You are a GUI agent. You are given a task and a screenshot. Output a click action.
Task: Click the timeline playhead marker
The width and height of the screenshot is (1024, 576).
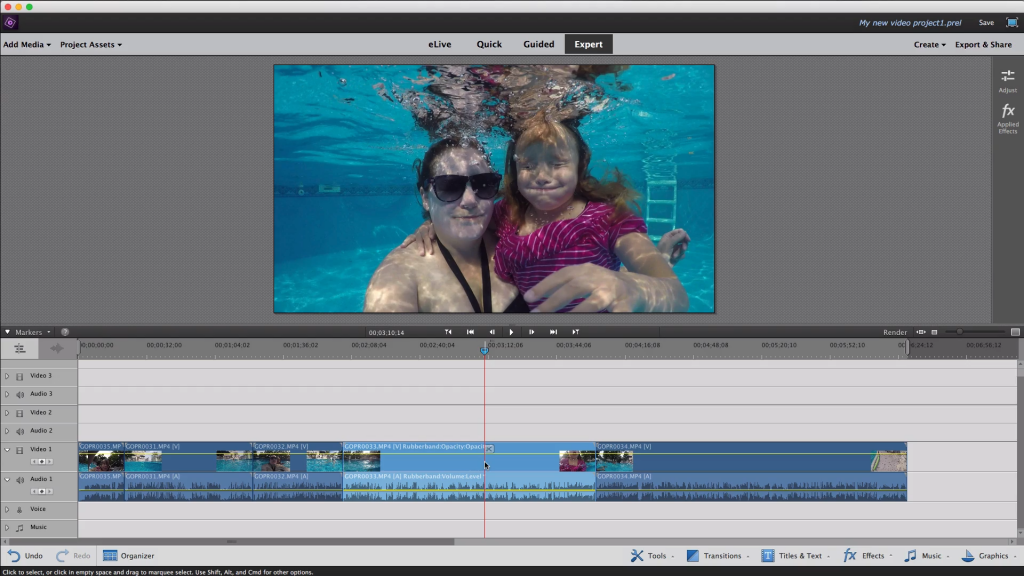point(485,350)
